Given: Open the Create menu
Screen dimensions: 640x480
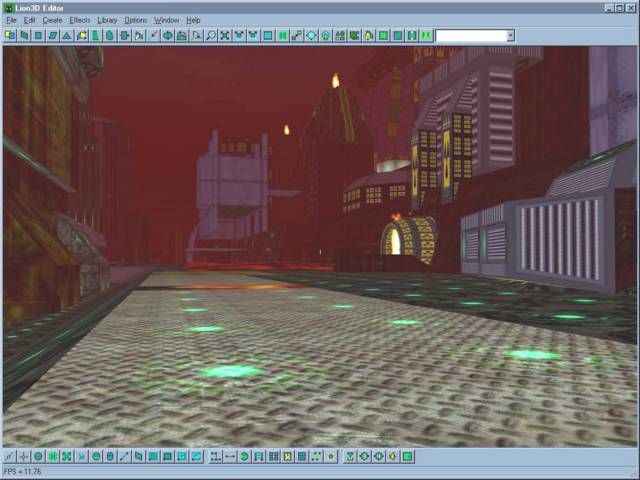Looking at the screenshot, I should tap(52, 20).
